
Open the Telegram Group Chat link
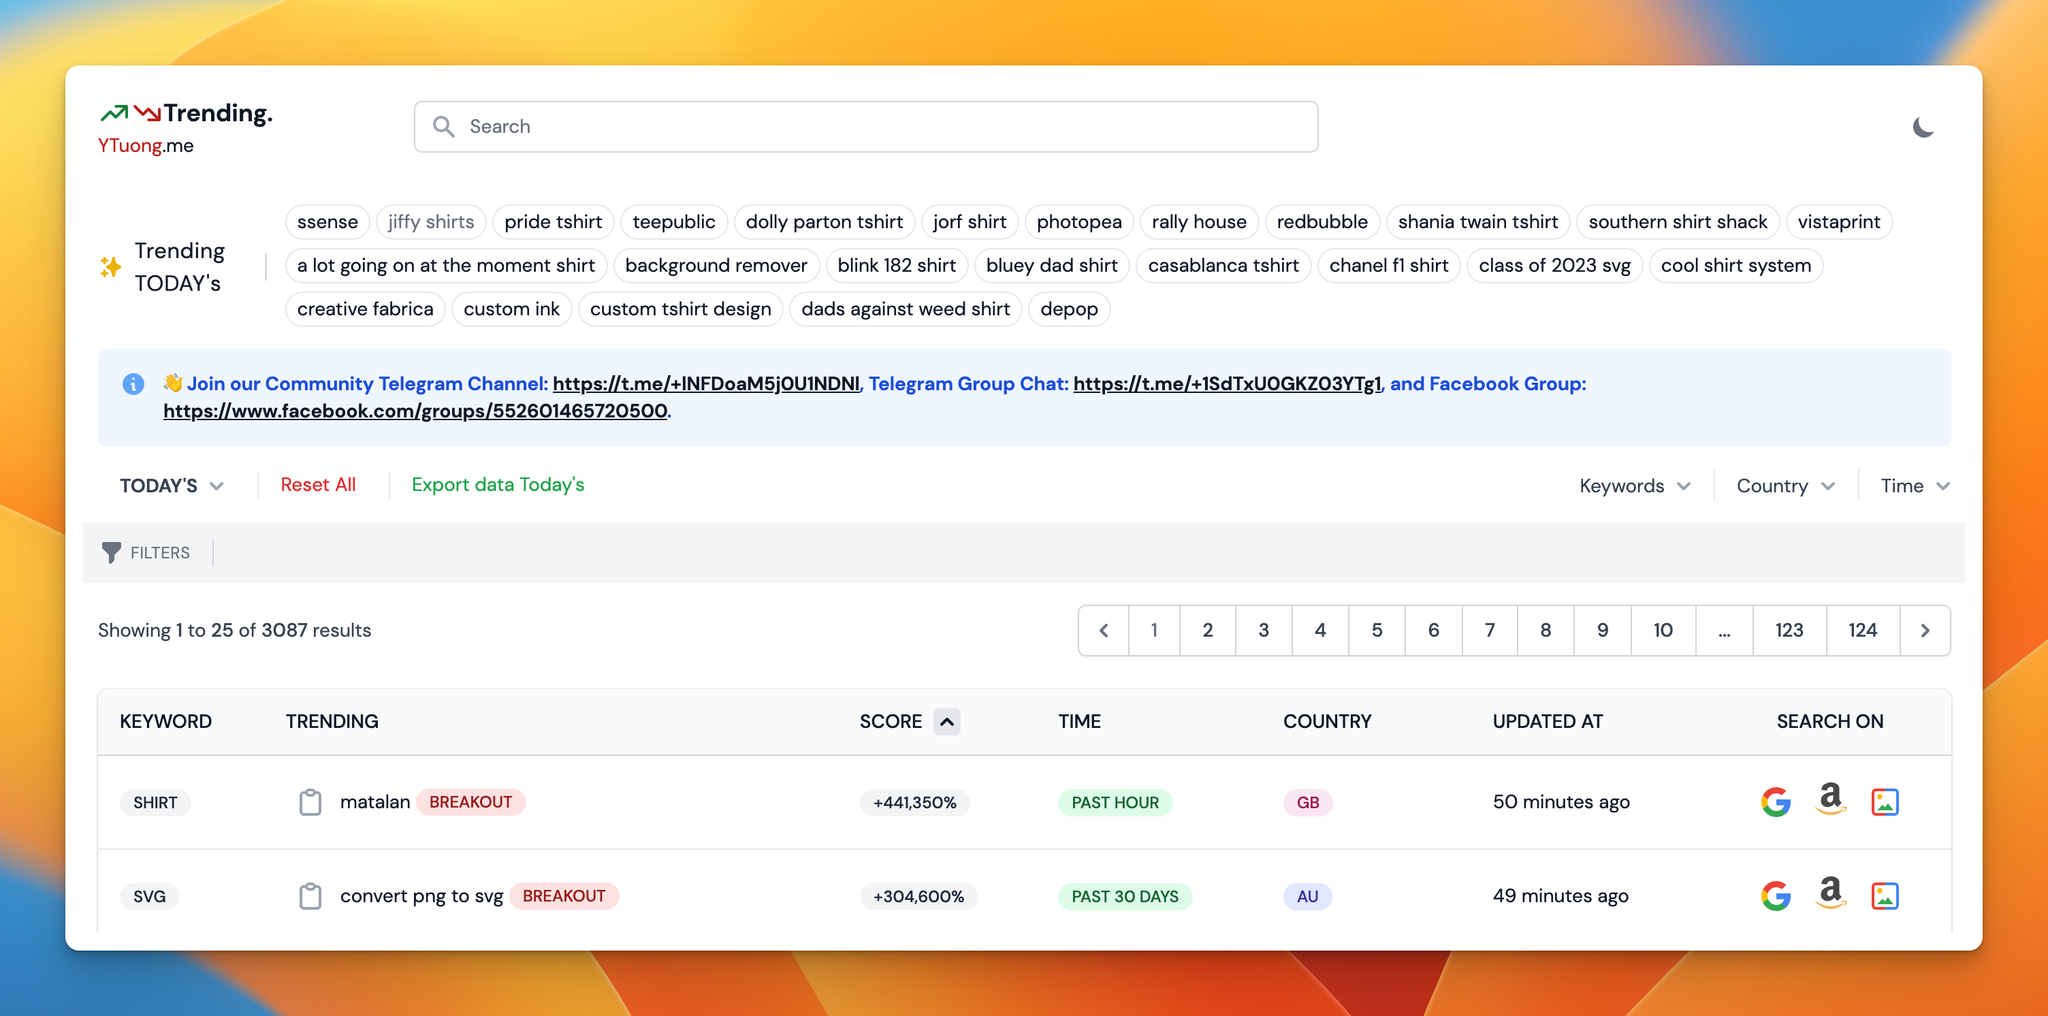tap(1227, 384)
